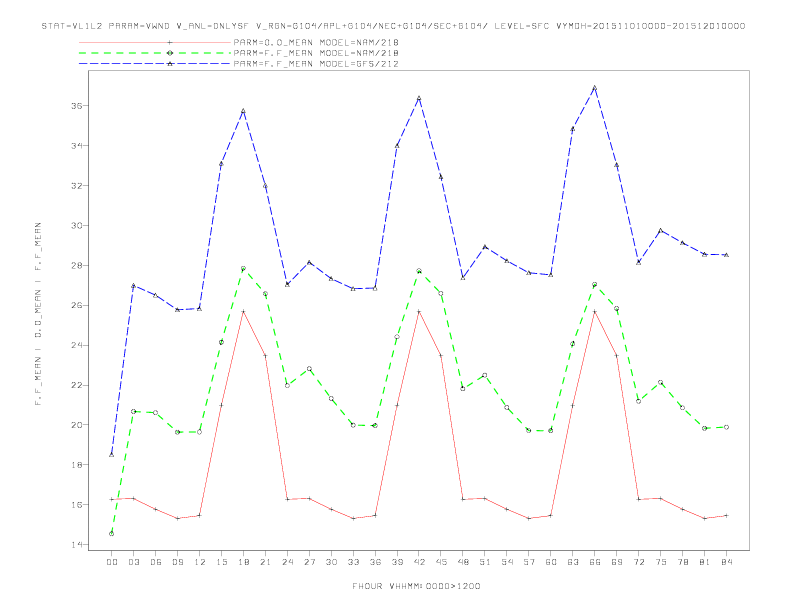Click x-axis tick label 33
792x612 pixels.
[353, 562]
